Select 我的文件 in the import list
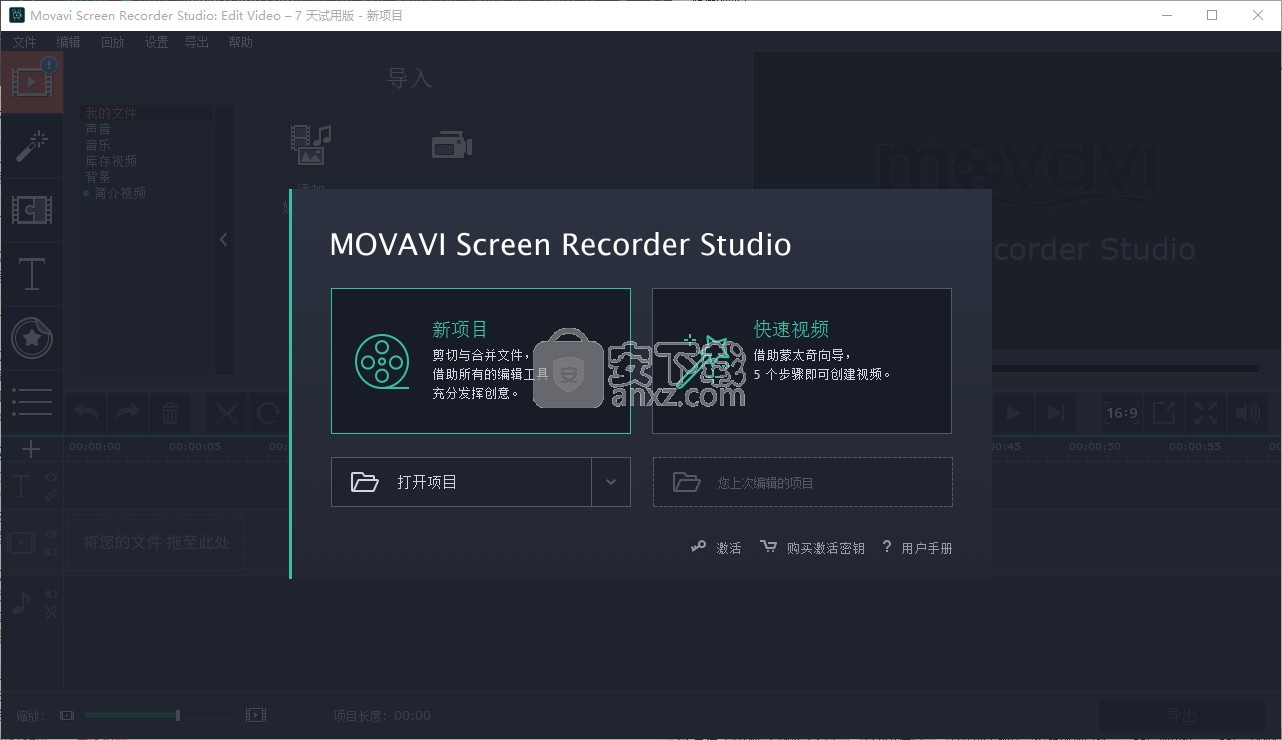This screenshot has height=740, width=1282. coord(111,113)
